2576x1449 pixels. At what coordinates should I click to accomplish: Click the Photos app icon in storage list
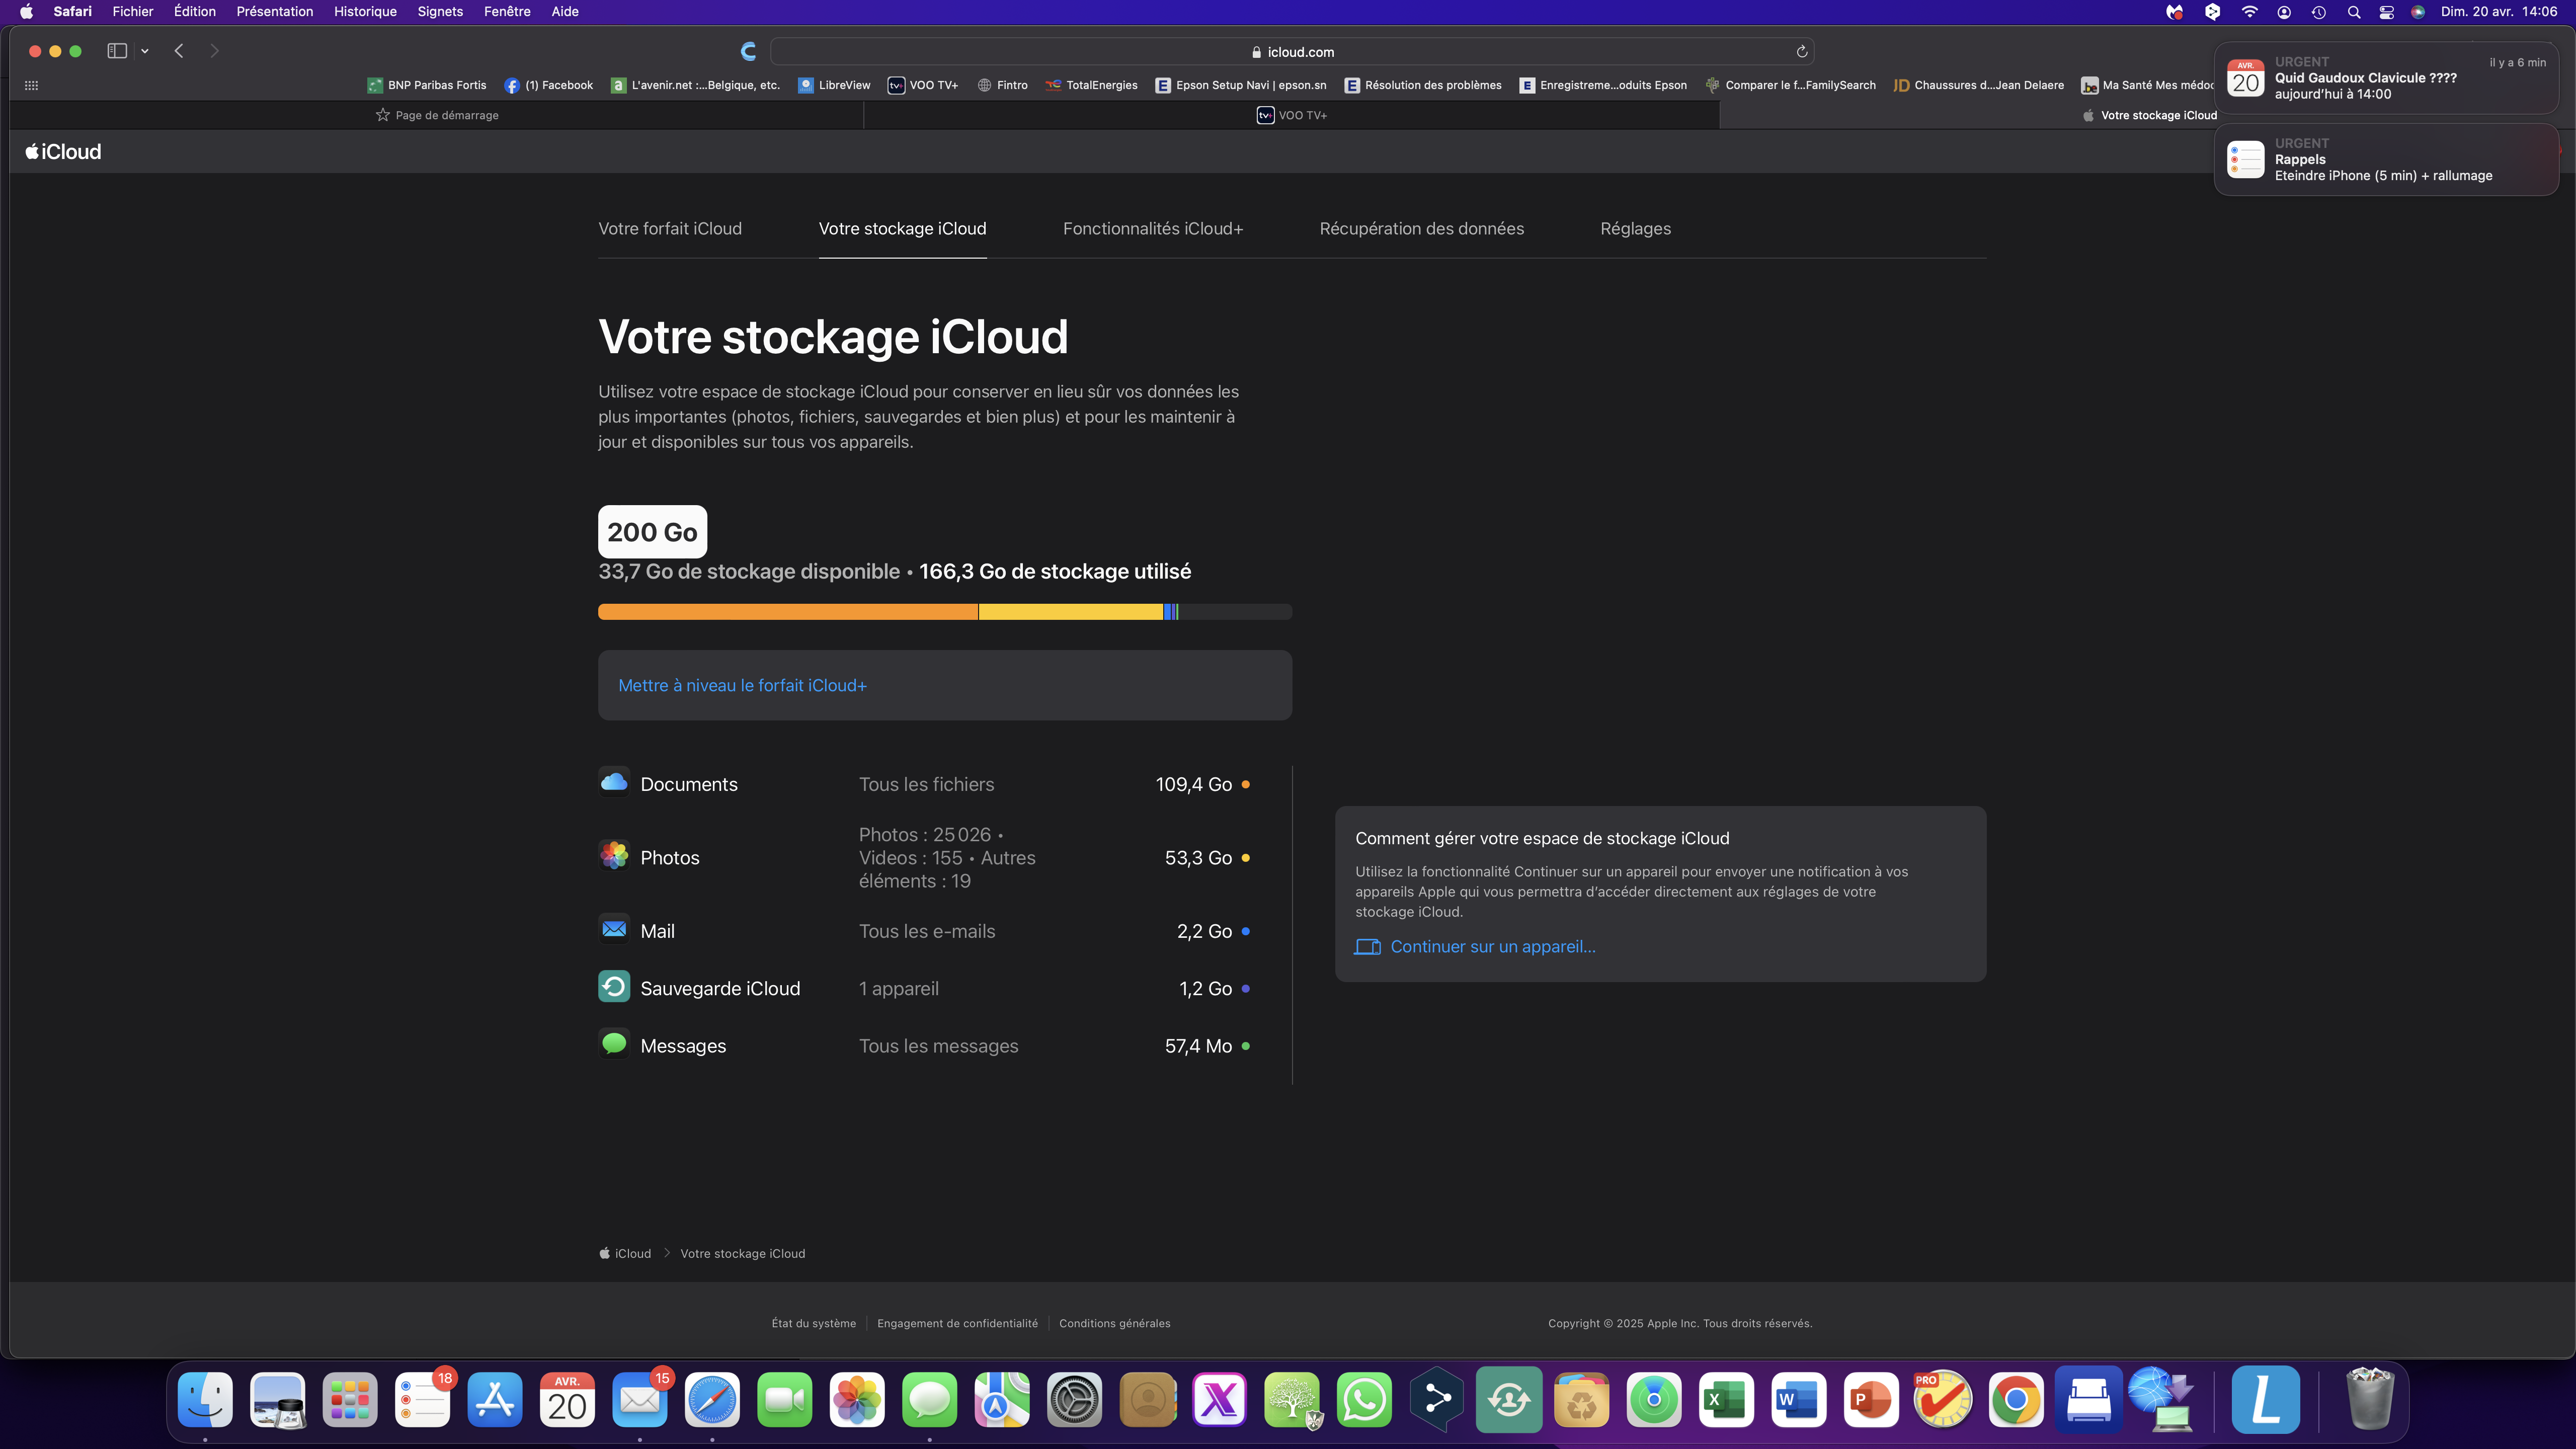pos(614,856)
